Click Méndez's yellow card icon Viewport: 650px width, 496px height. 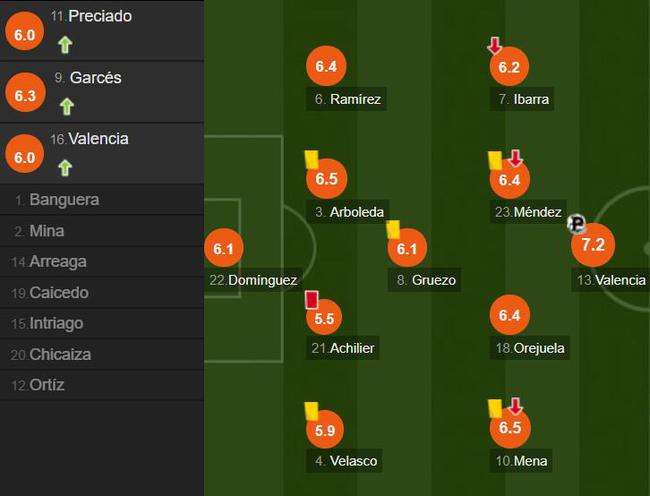(x=495, y=160)
